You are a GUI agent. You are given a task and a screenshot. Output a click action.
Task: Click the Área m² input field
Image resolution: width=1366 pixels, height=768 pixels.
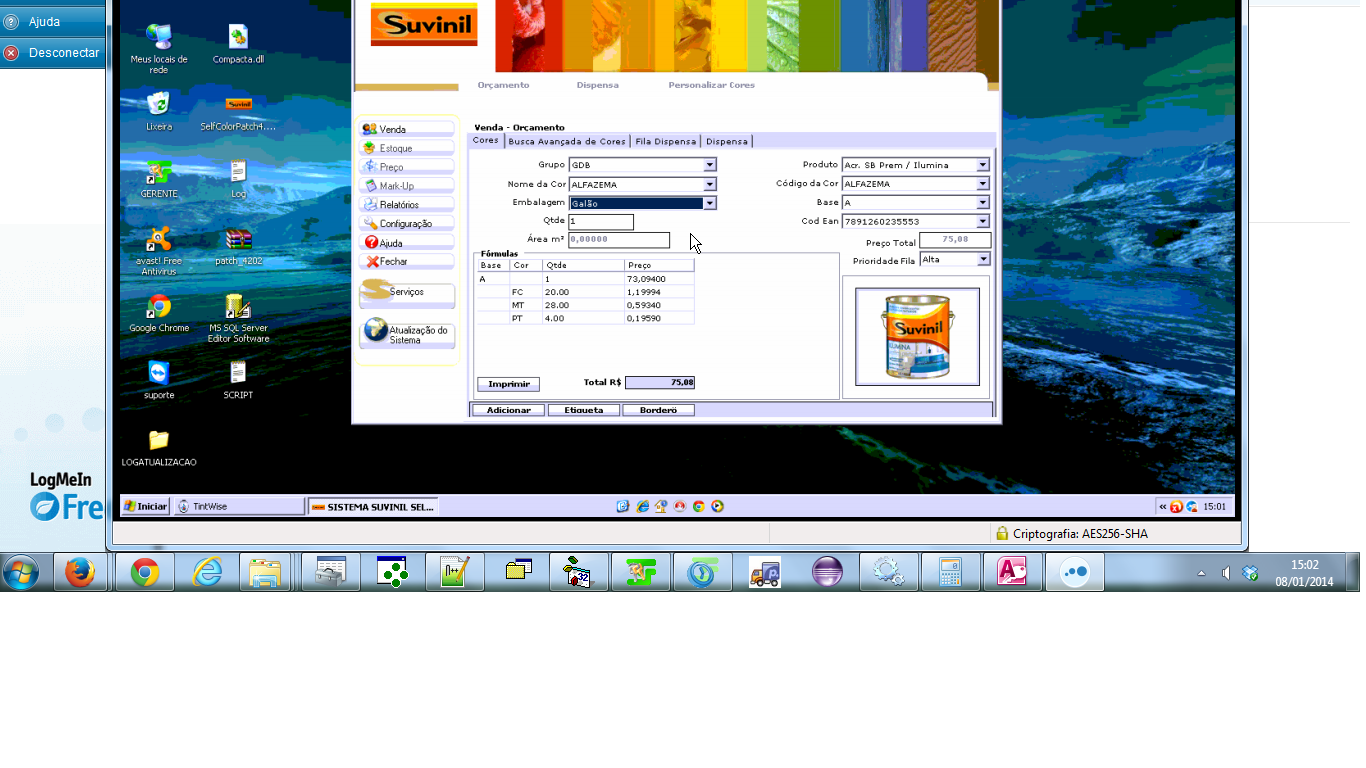click(619, 240)
